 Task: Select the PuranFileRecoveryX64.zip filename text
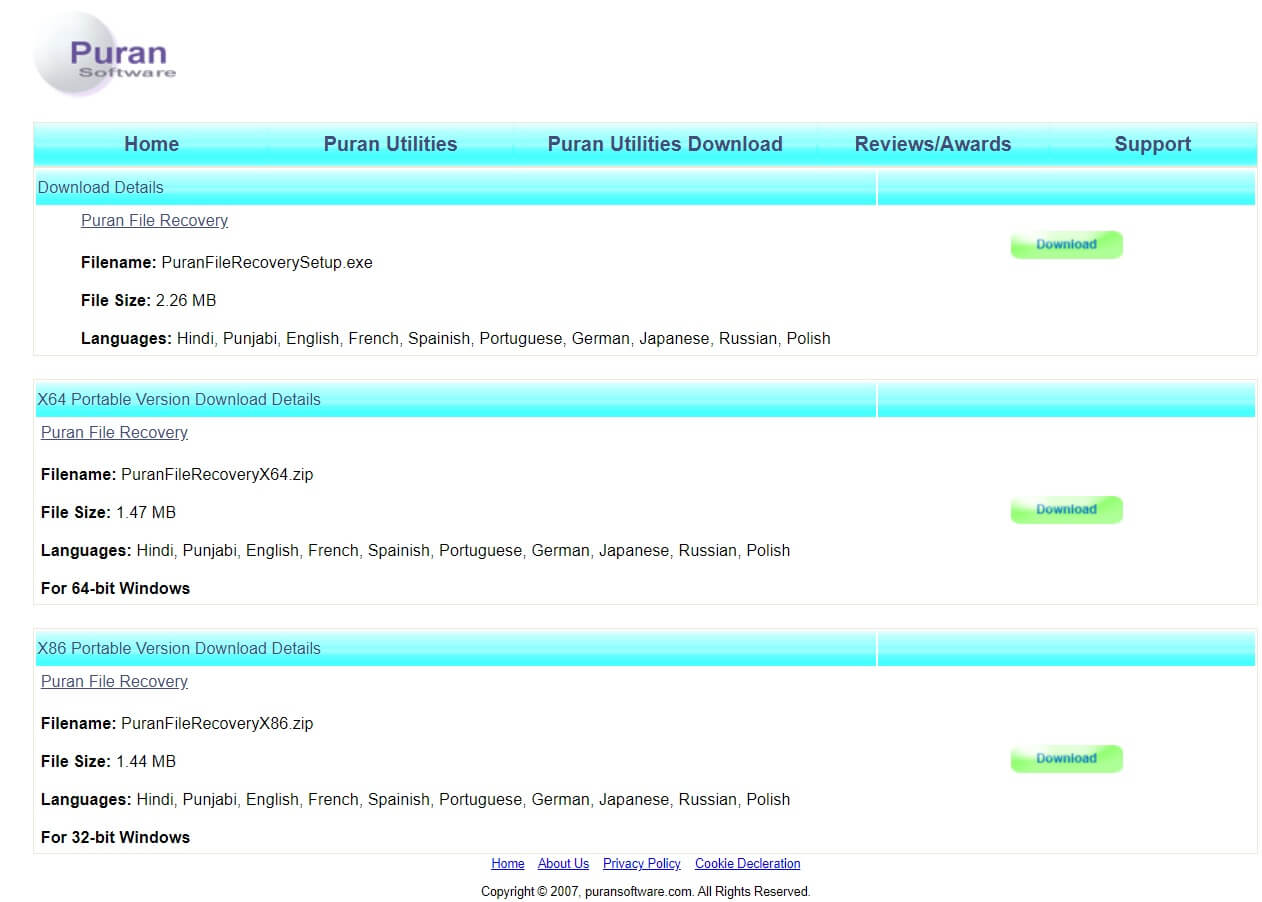[217, 474]
